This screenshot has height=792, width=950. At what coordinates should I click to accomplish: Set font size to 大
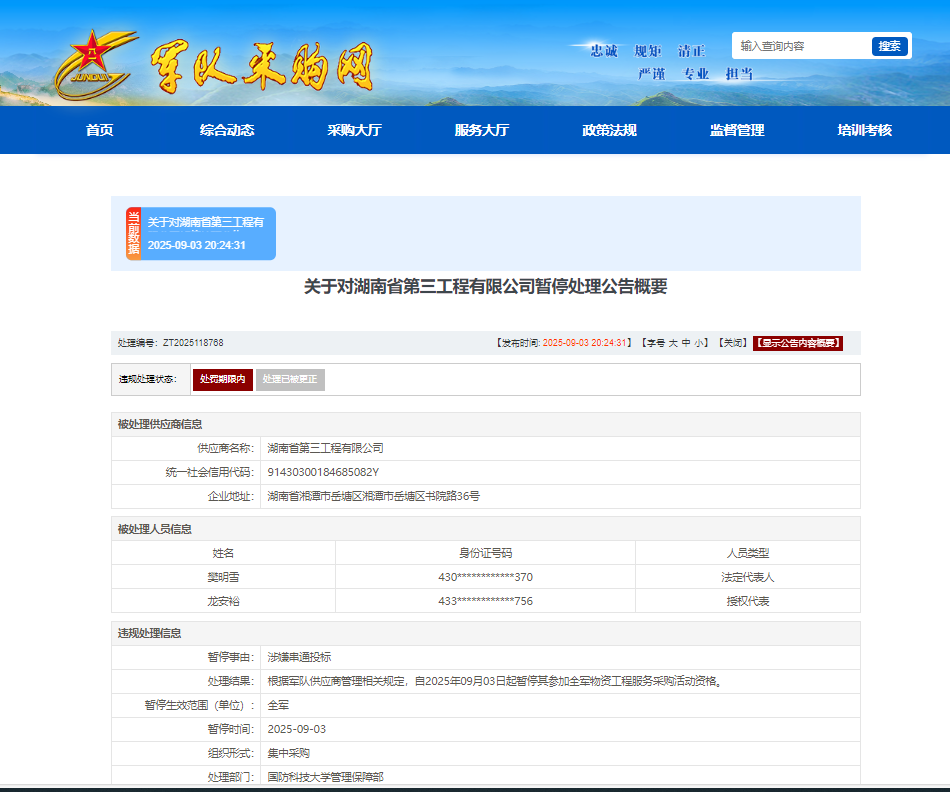pos(673,343)
